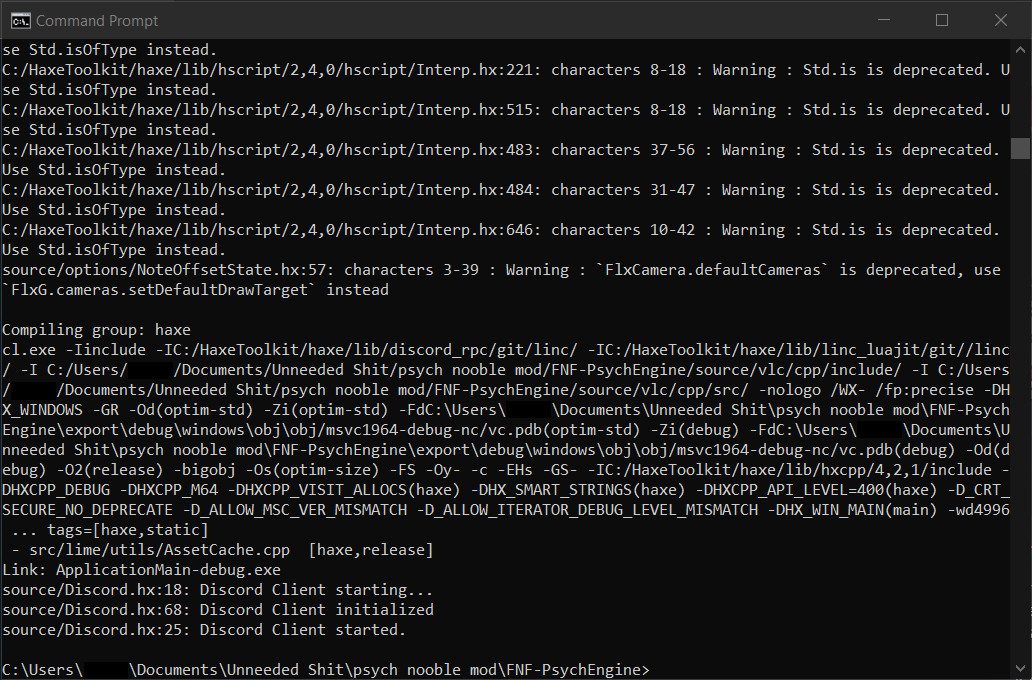Minimize the Command Prompt window
Screen dimensions: 1032x680
(884, 19)
